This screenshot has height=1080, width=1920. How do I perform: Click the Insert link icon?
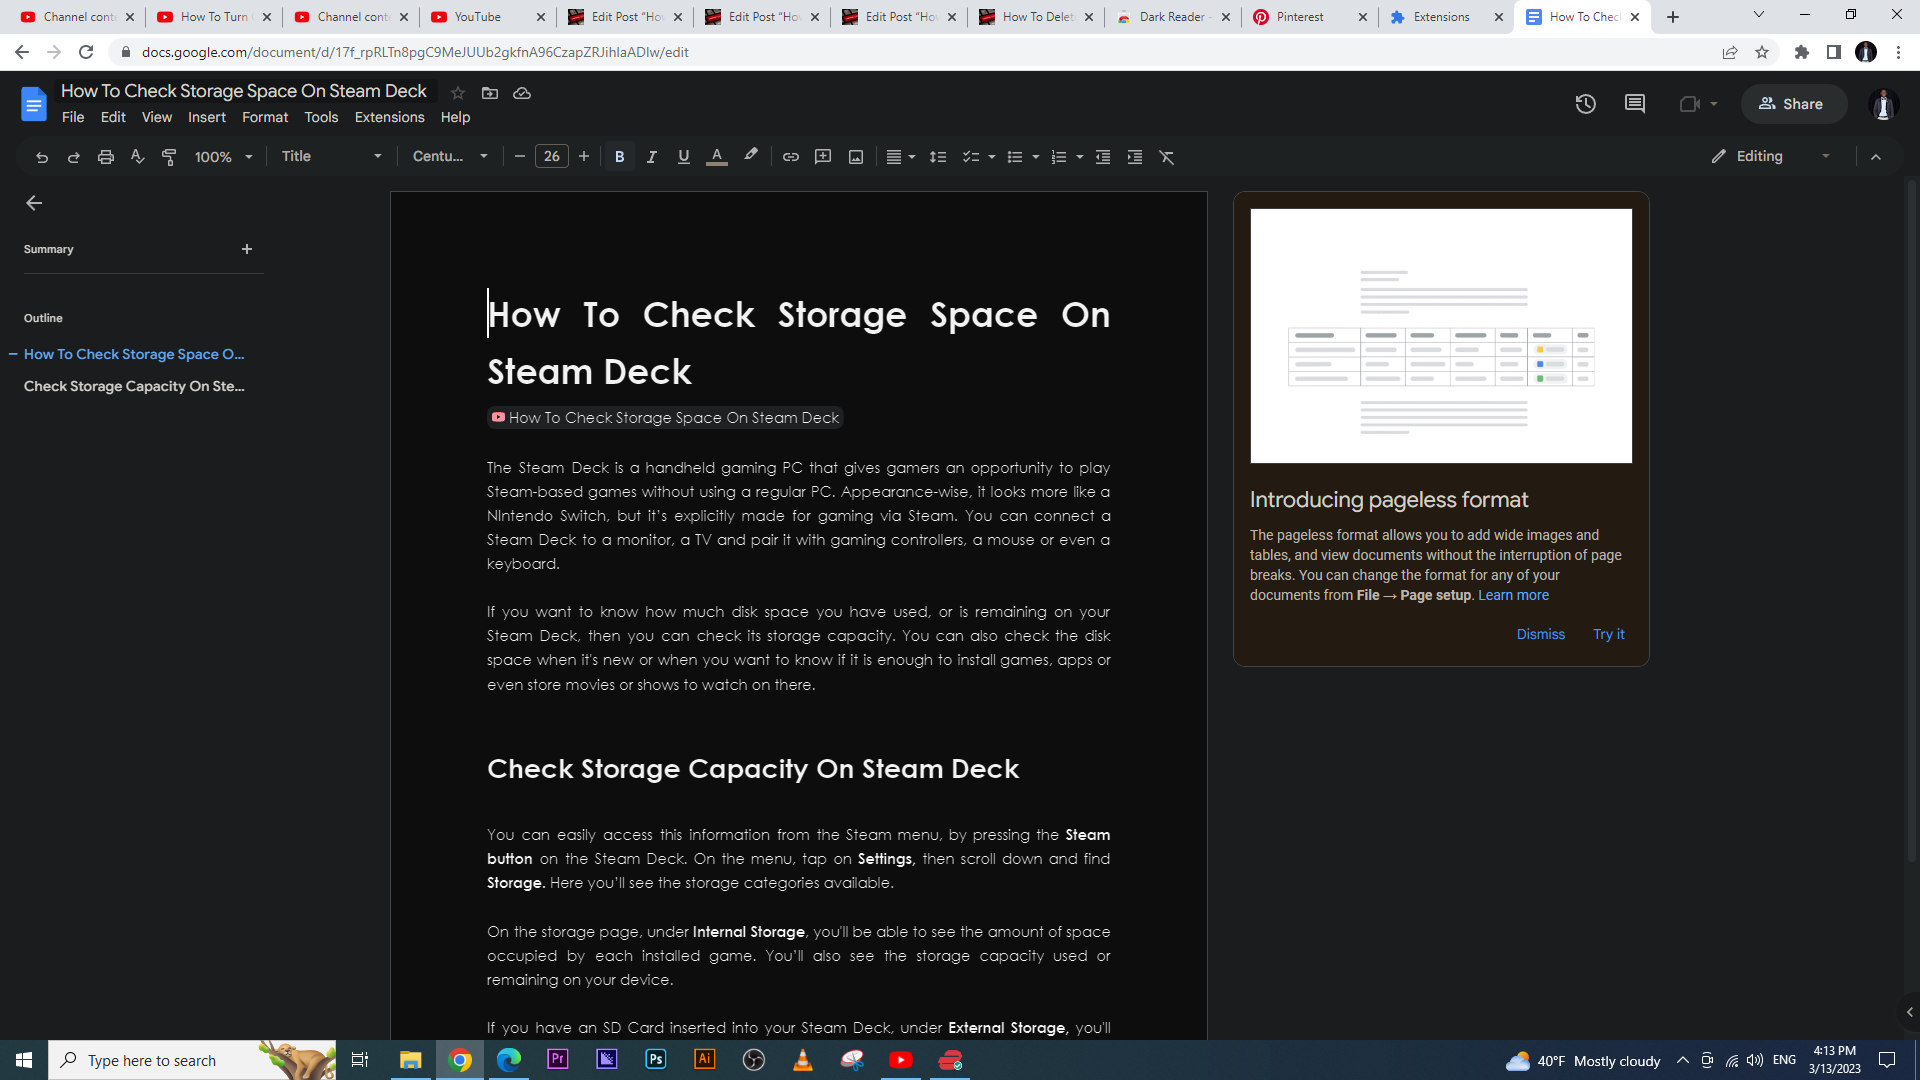790,157
